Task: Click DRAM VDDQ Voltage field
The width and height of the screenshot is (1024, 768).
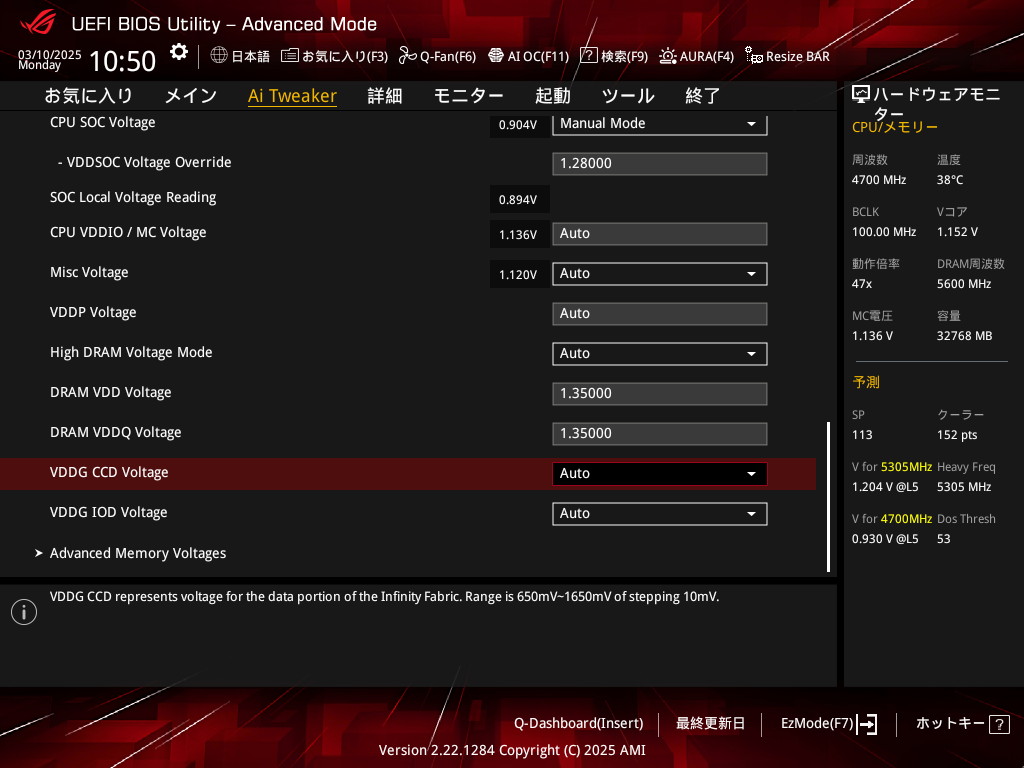Action: tap(660, 434)
